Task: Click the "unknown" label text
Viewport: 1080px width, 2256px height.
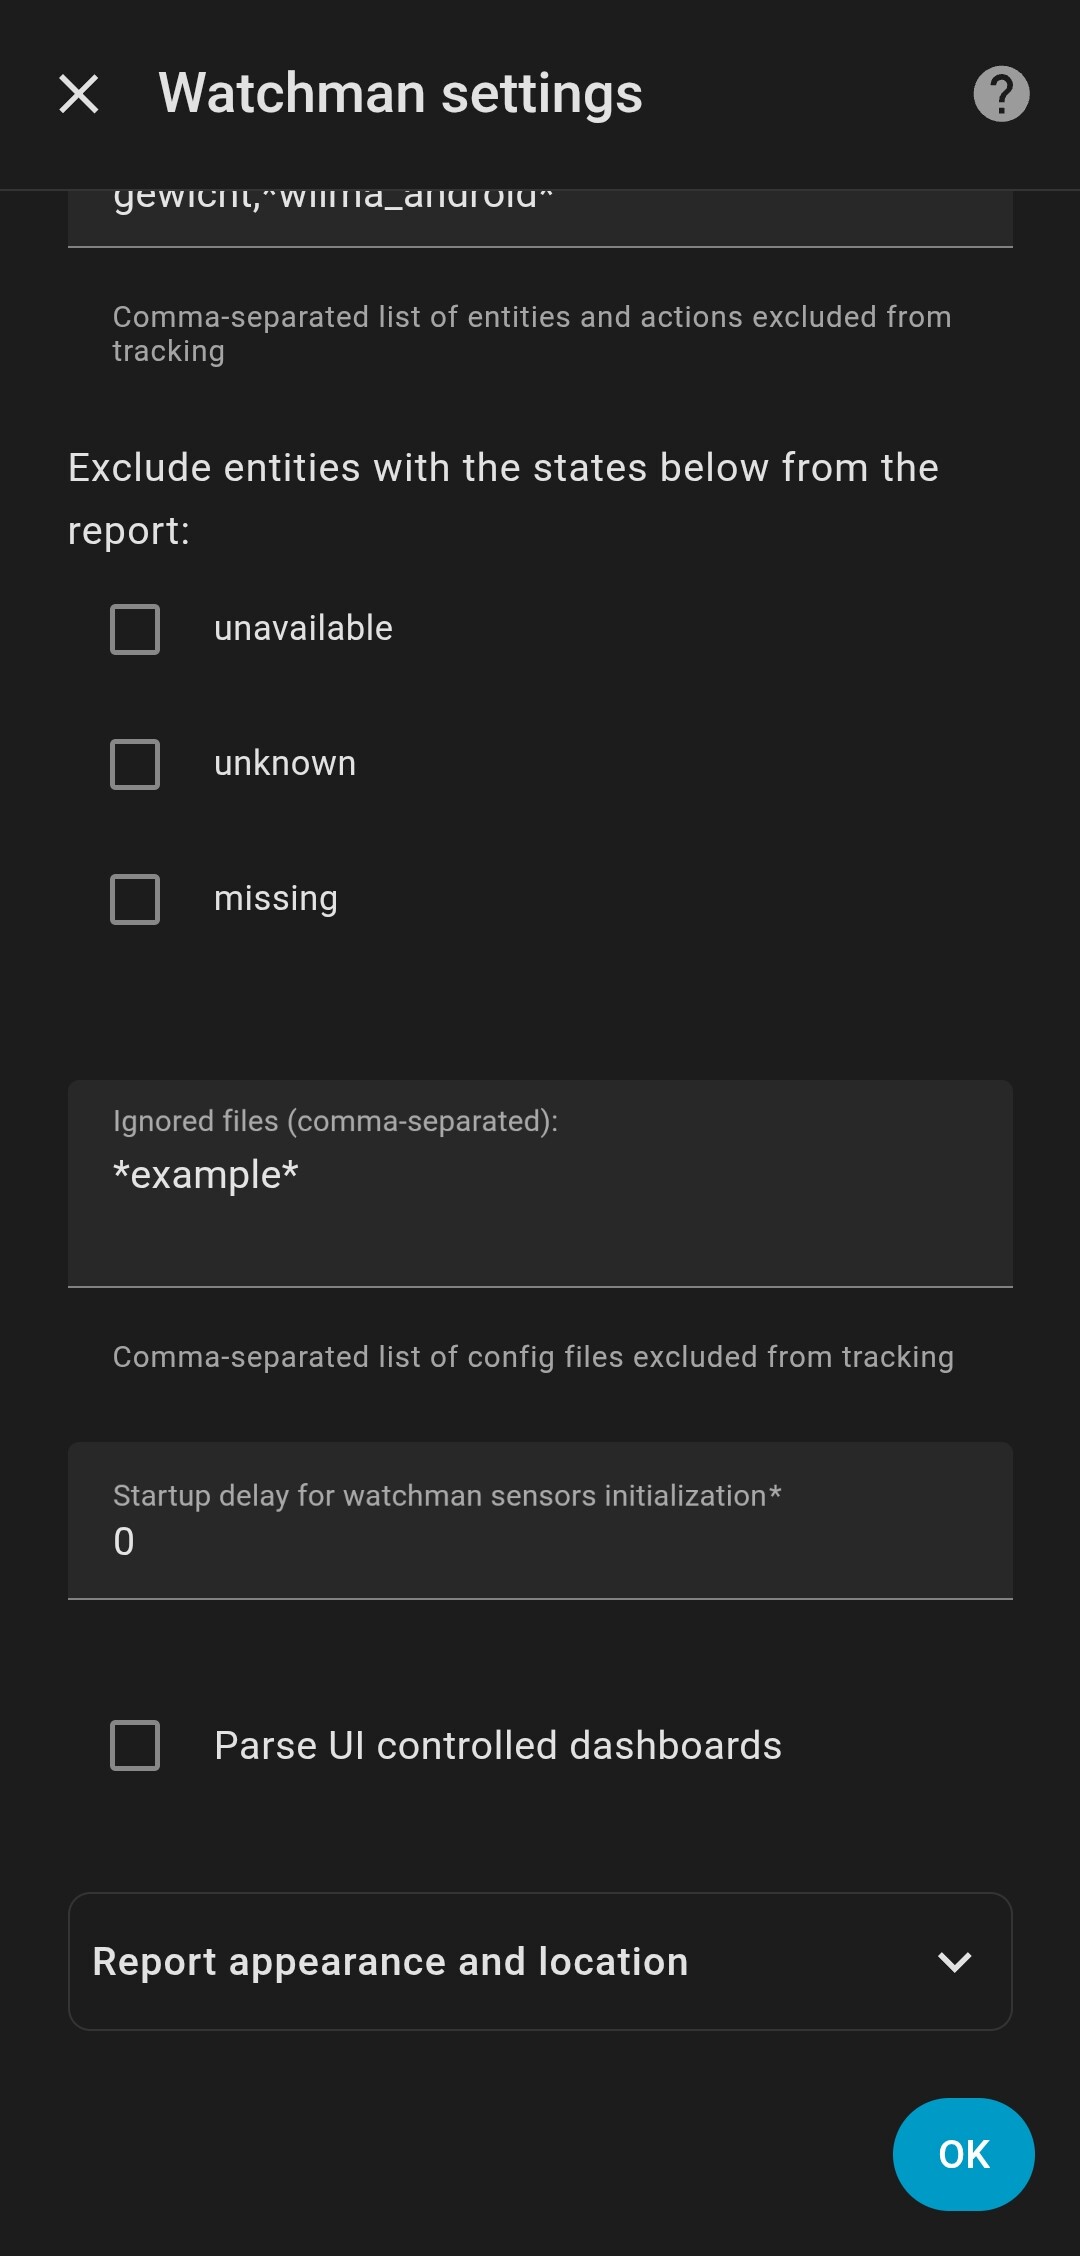Action: pos(285,763)
